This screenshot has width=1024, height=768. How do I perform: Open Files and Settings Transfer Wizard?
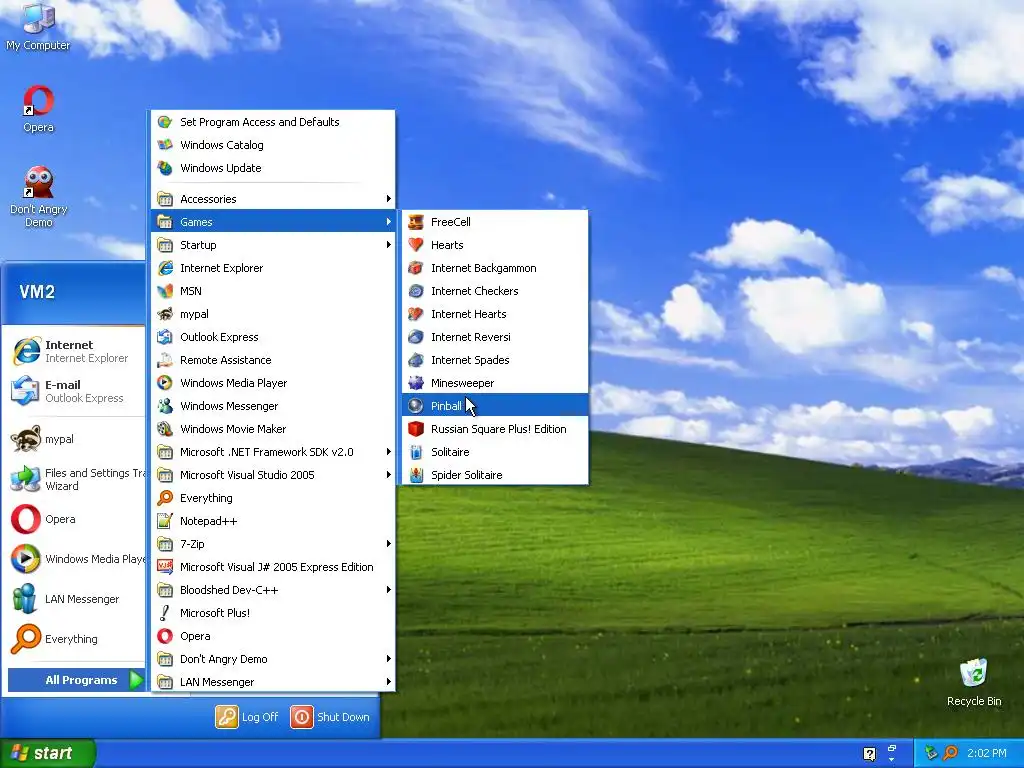76,479
